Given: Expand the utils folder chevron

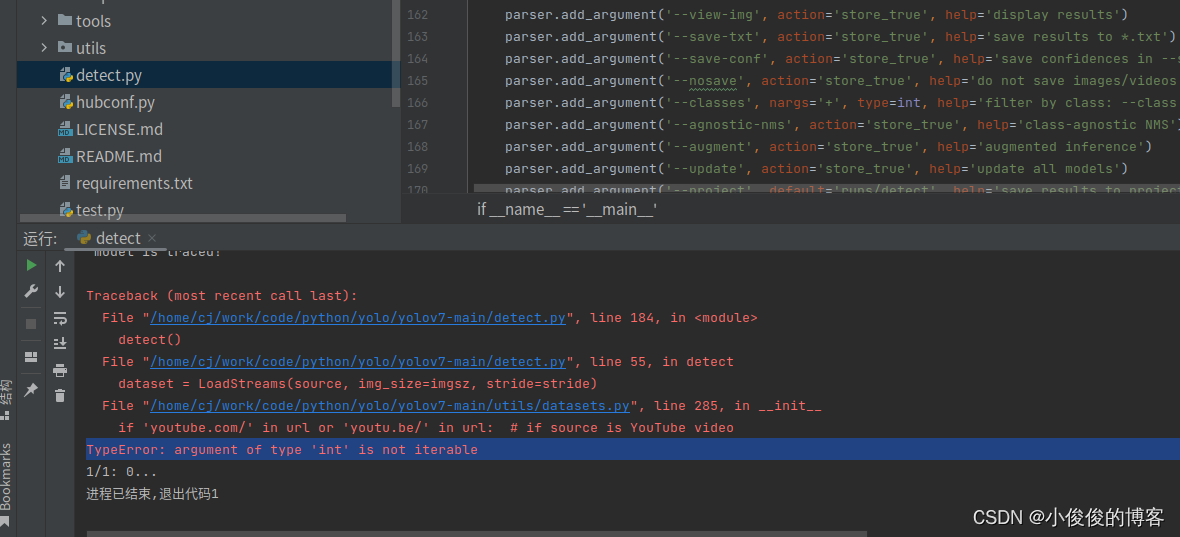Looking at the screenshot, I should tap(44, 48).
